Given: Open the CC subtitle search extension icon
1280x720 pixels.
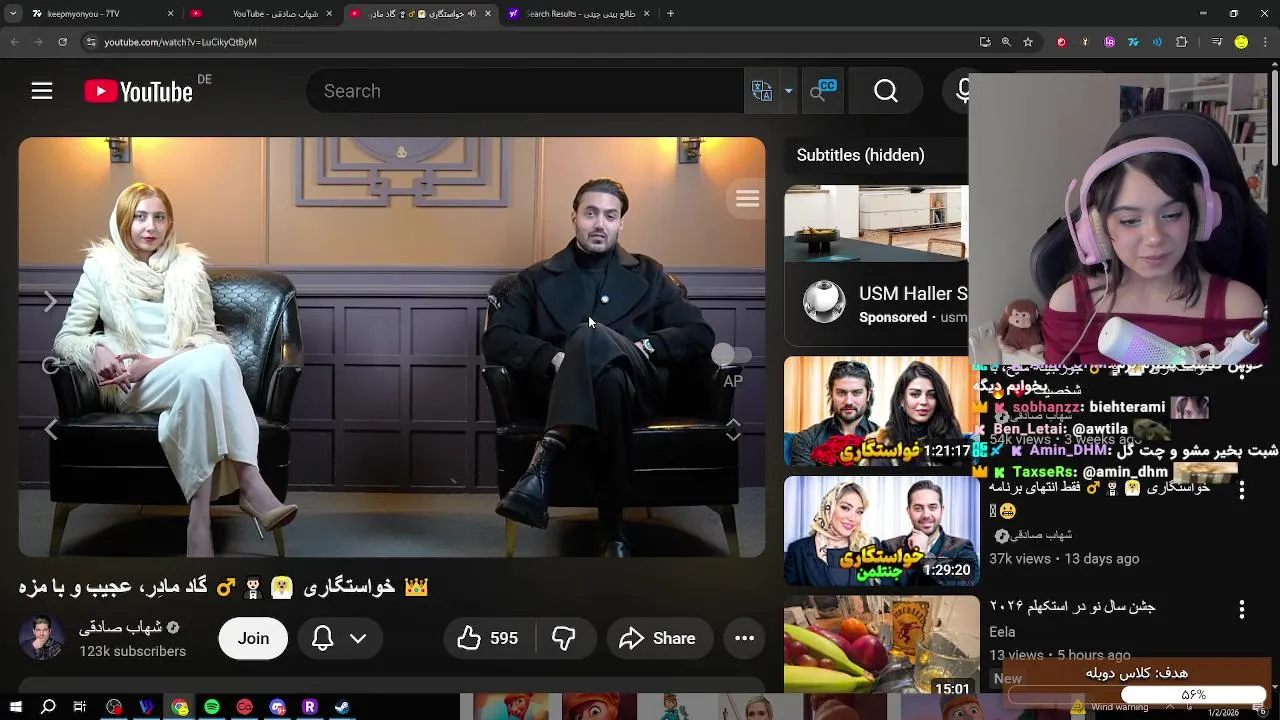Looking at the screenshot, I should 822,91.
